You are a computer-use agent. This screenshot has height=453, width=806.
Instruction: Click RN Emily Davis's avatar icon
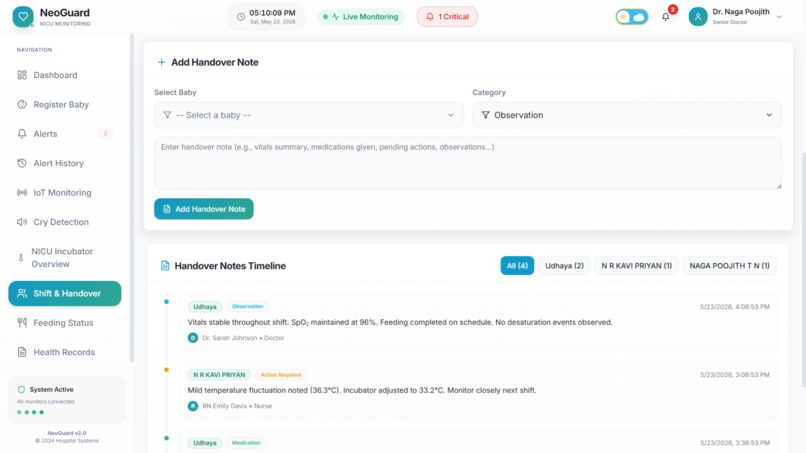193,406
